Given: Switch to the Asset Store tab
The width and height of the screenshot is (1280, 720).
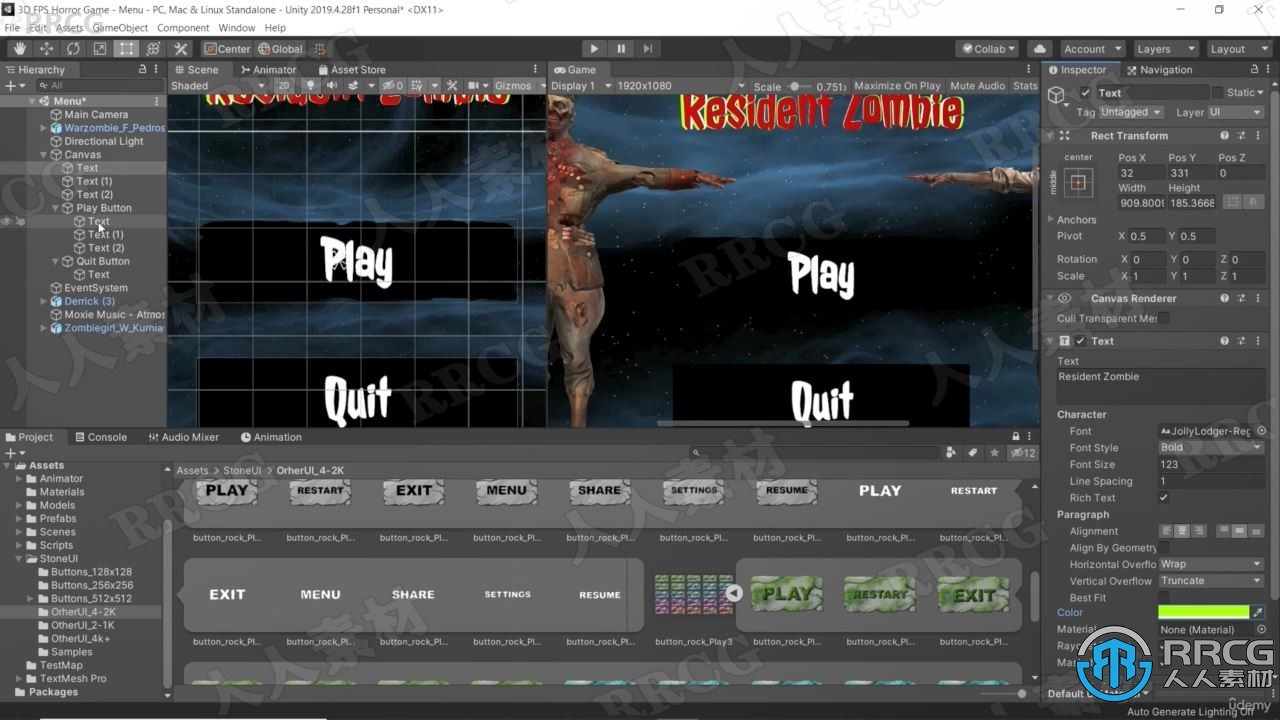Looking at the screenshot, I should pos(351,70).
